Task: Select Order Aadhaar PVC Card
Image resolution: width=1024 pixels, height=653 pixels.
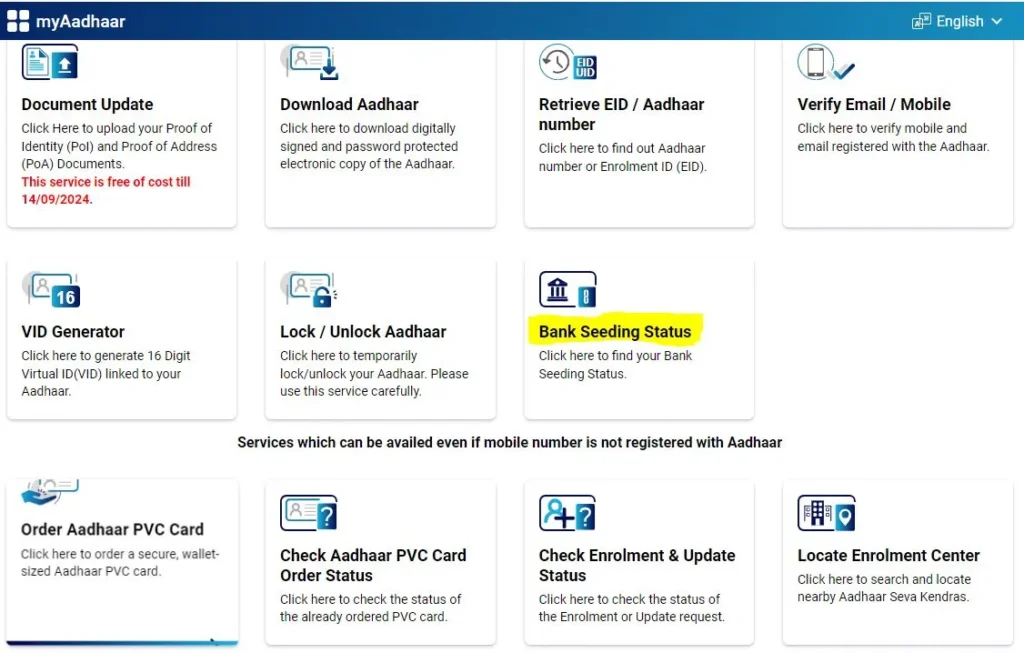Action: click(x=112, y=529)
